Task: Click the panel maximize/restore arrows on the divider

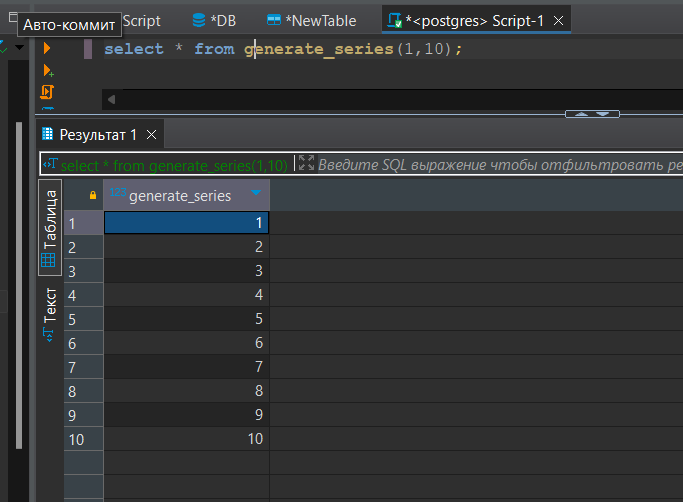Action: pos(592,114)
